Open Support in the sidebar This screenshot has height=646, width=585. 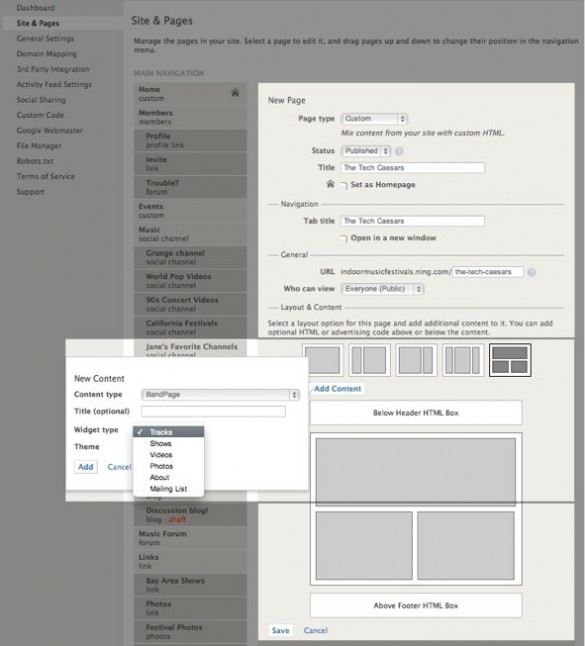[x=30, y=192]
